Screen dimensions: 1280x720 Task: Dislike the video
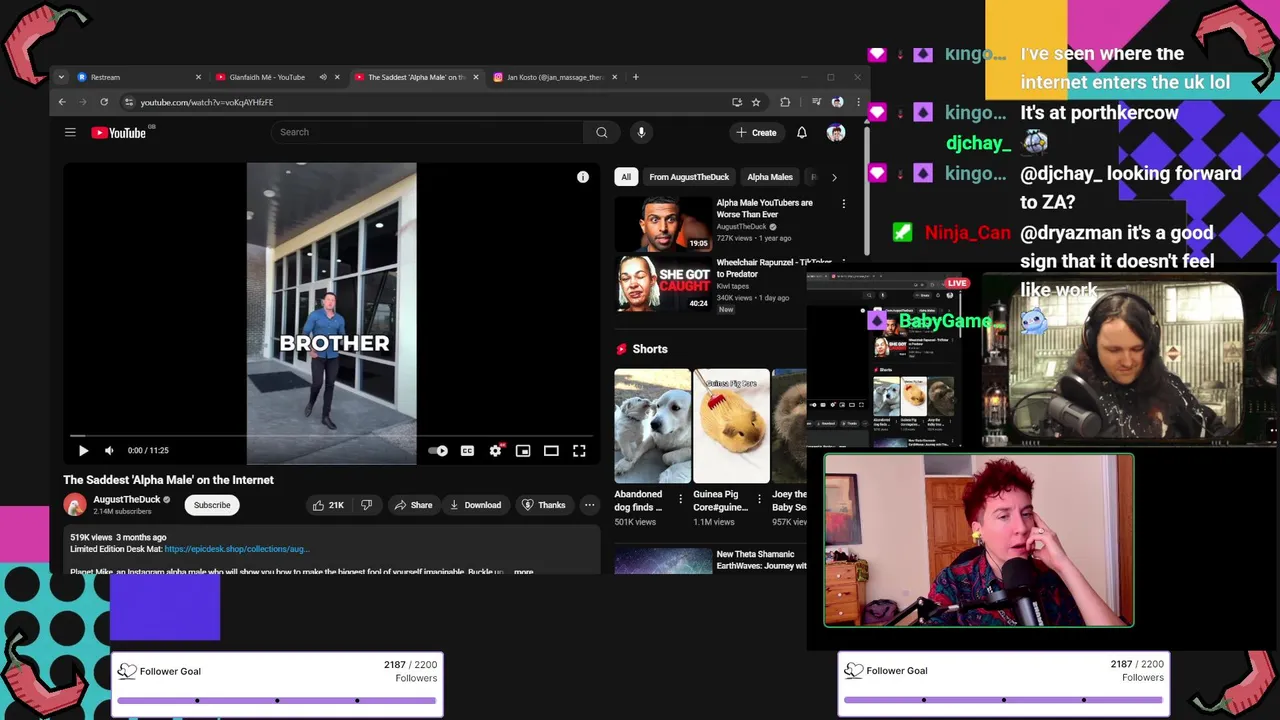(366, 505)
